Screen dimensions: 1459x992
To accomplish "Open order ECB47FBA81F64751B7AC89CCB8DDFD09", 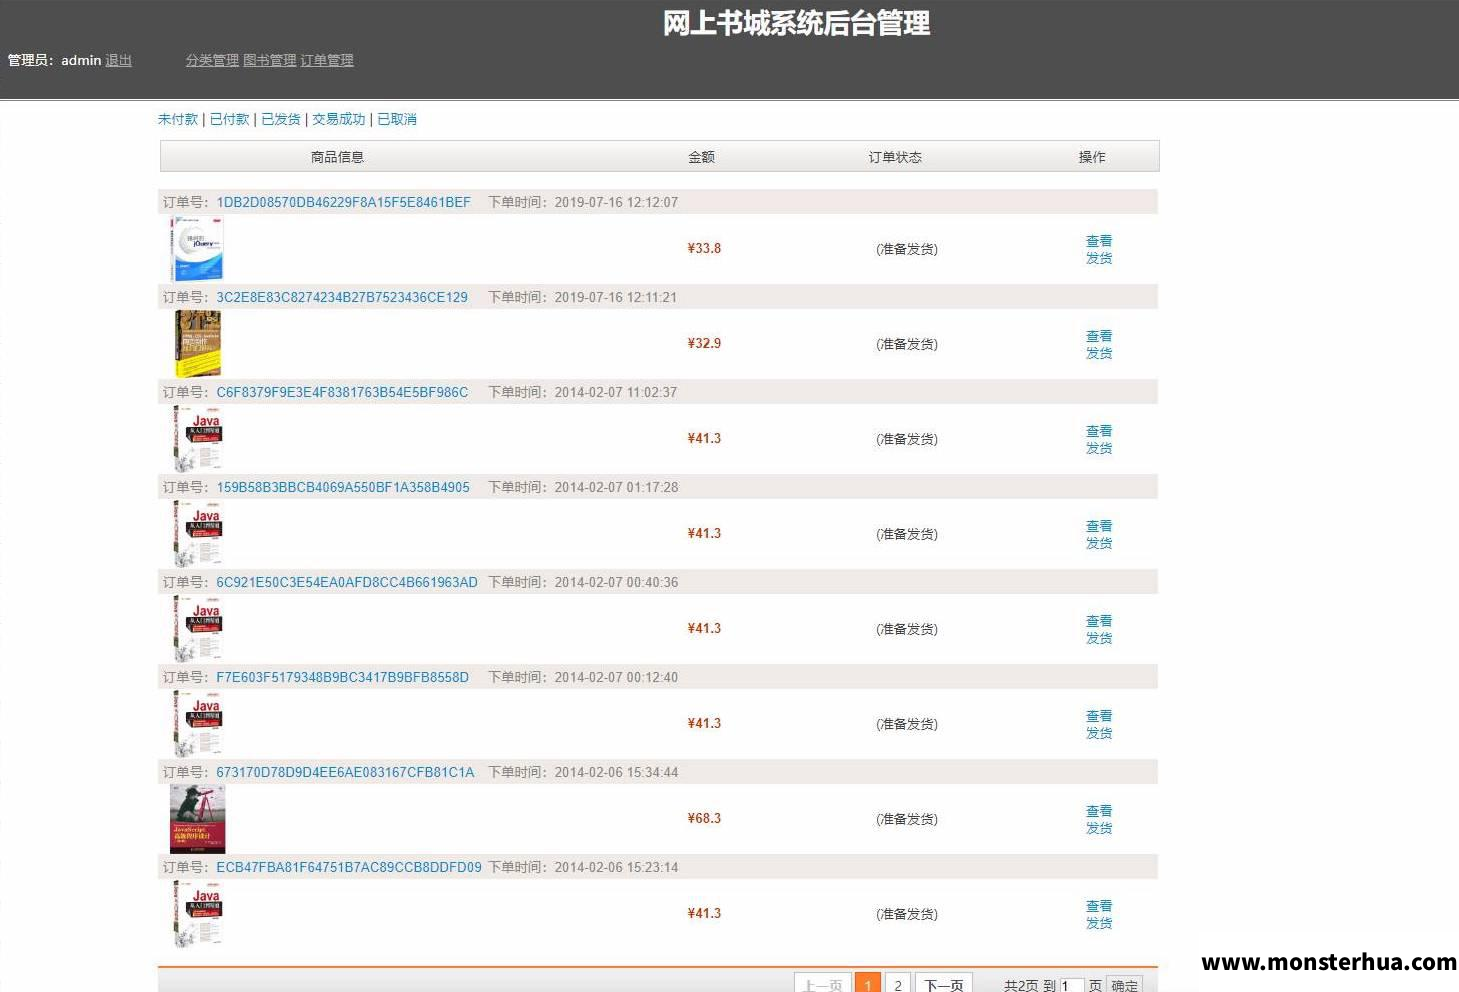I will [x=349, y=867].
